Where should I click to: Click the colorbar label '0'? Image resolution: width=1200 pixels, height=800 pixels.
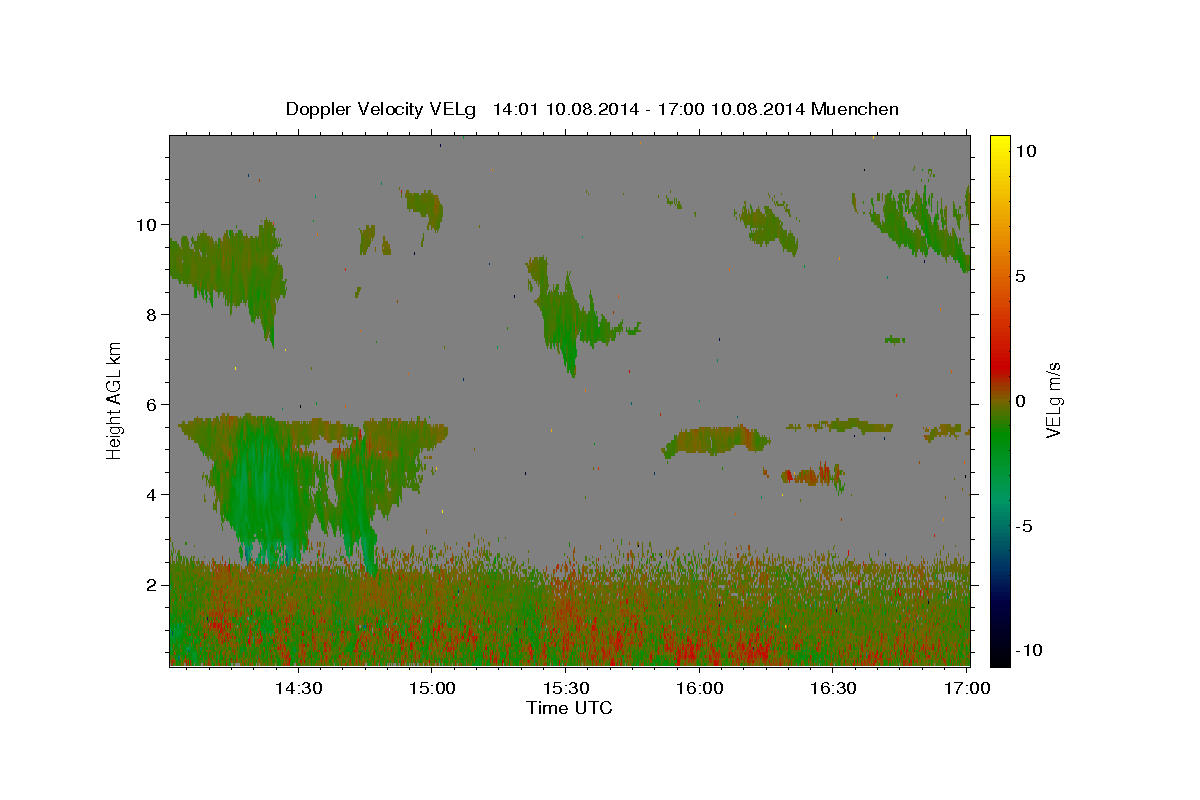point(1022,401)
